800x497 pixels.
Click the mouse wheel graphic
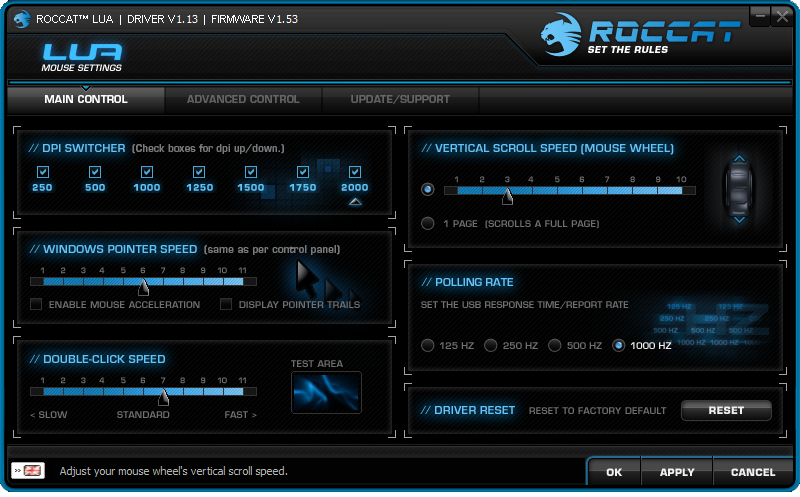click(739, 189)
